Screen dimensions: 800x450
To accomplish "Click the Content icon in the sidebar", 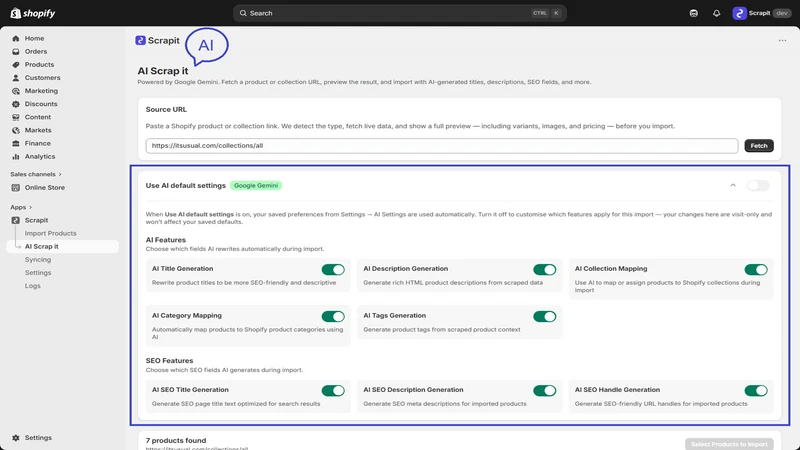I will (x=16, y=117).
